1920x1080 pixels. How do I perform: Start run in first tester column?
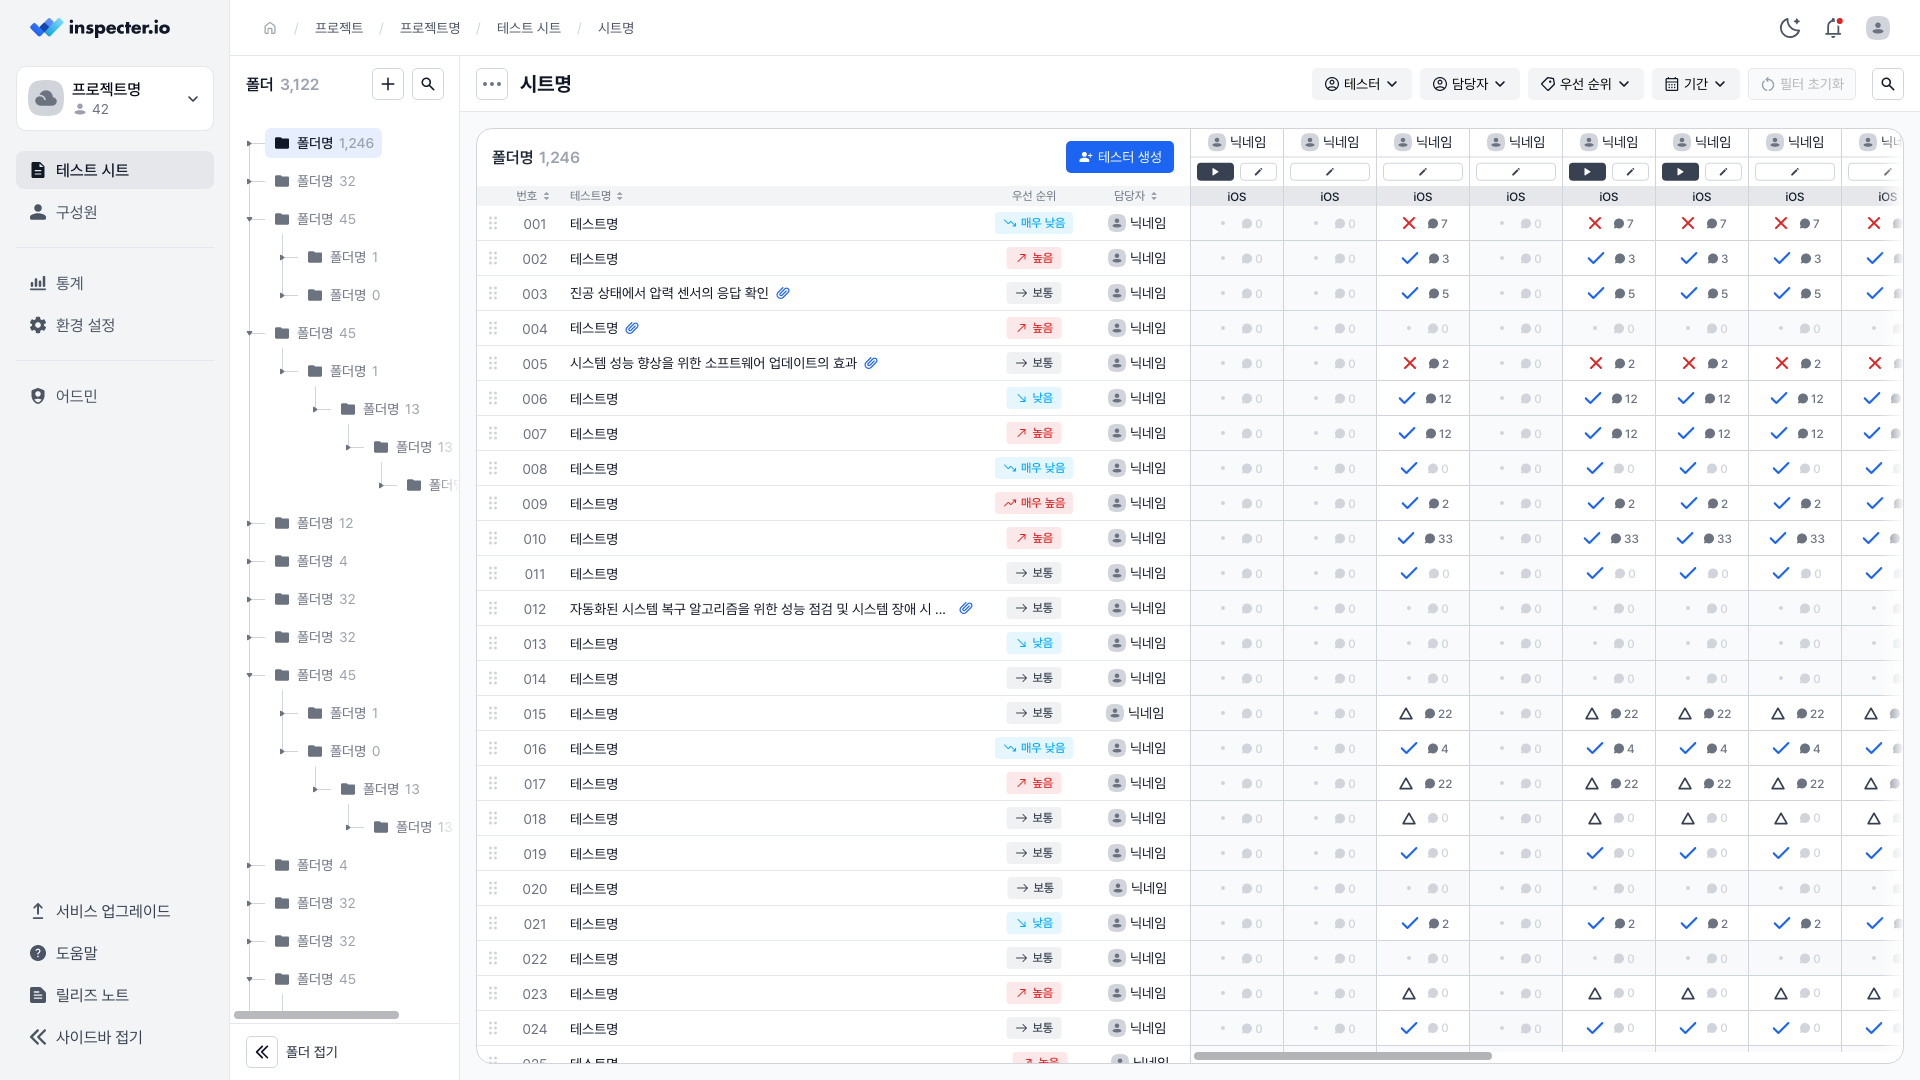click(1215, 172)
